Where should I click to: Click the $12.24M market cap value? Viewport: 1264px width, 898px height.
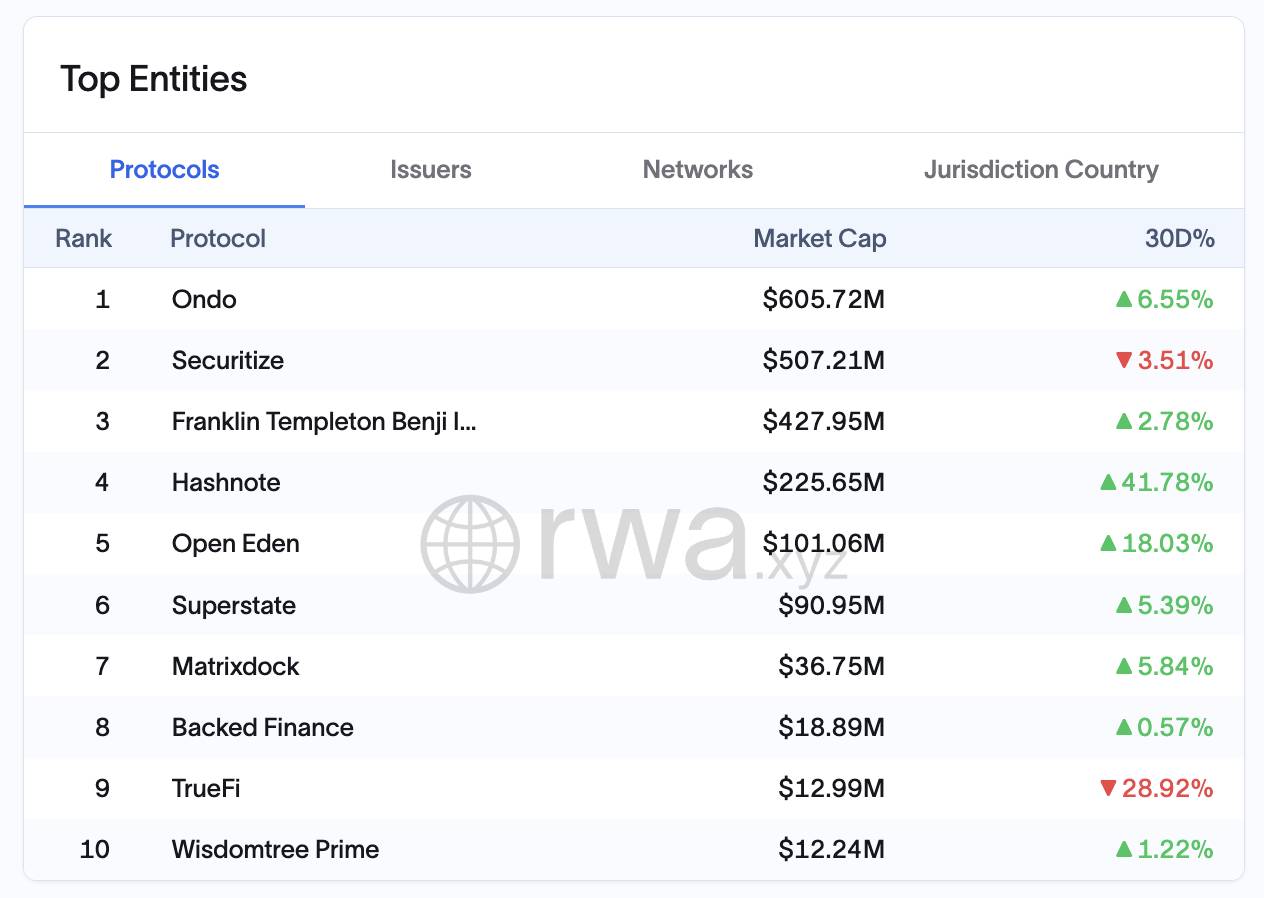coord(832,849)
